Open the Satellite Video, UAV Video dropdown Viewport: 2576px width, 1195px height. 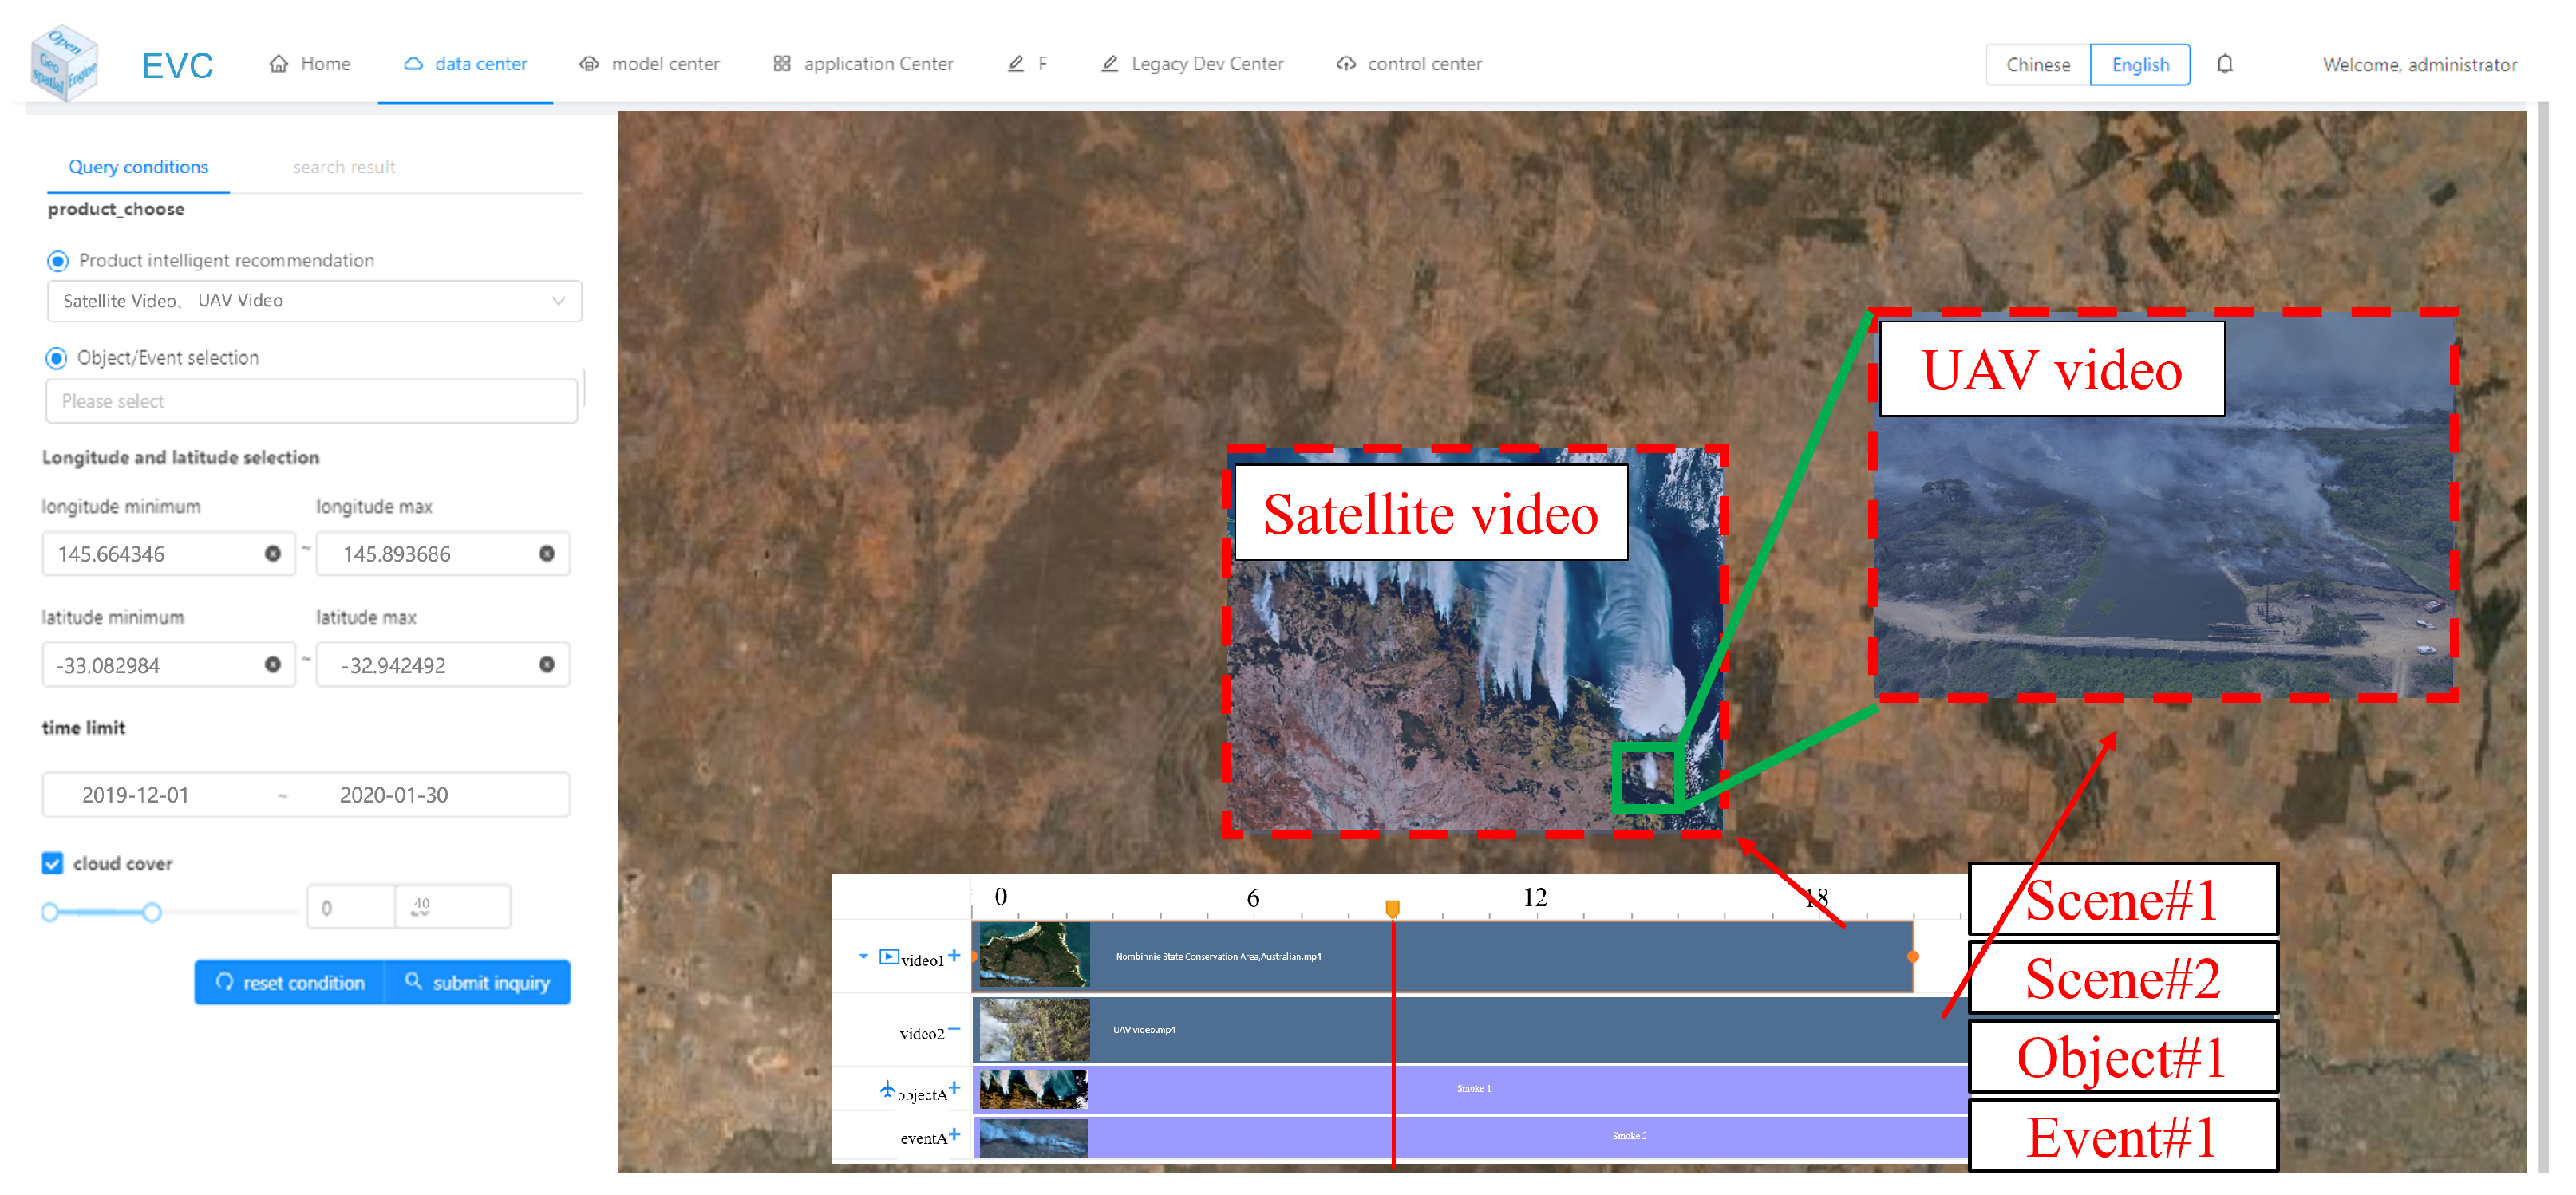click(x=314, y=301)
